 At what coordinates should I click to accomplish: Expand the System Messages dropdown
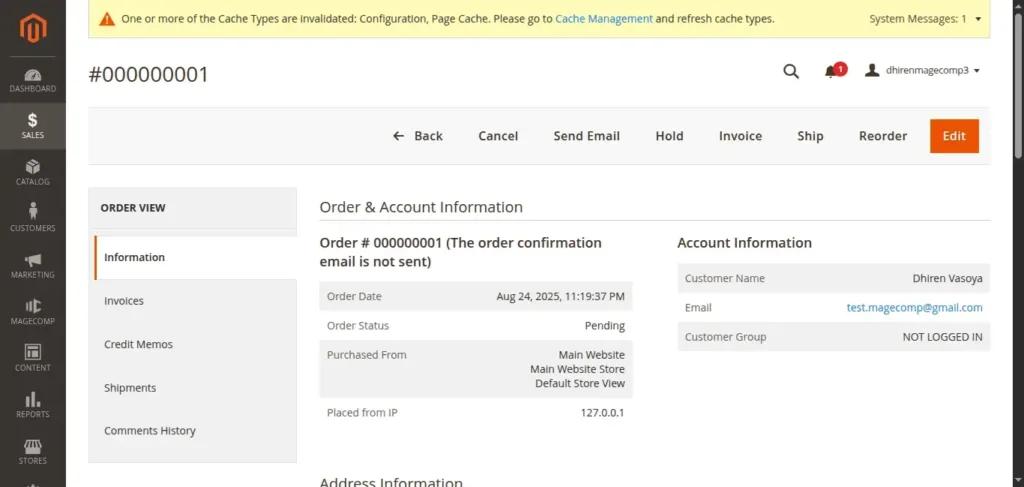coord(923,19)
